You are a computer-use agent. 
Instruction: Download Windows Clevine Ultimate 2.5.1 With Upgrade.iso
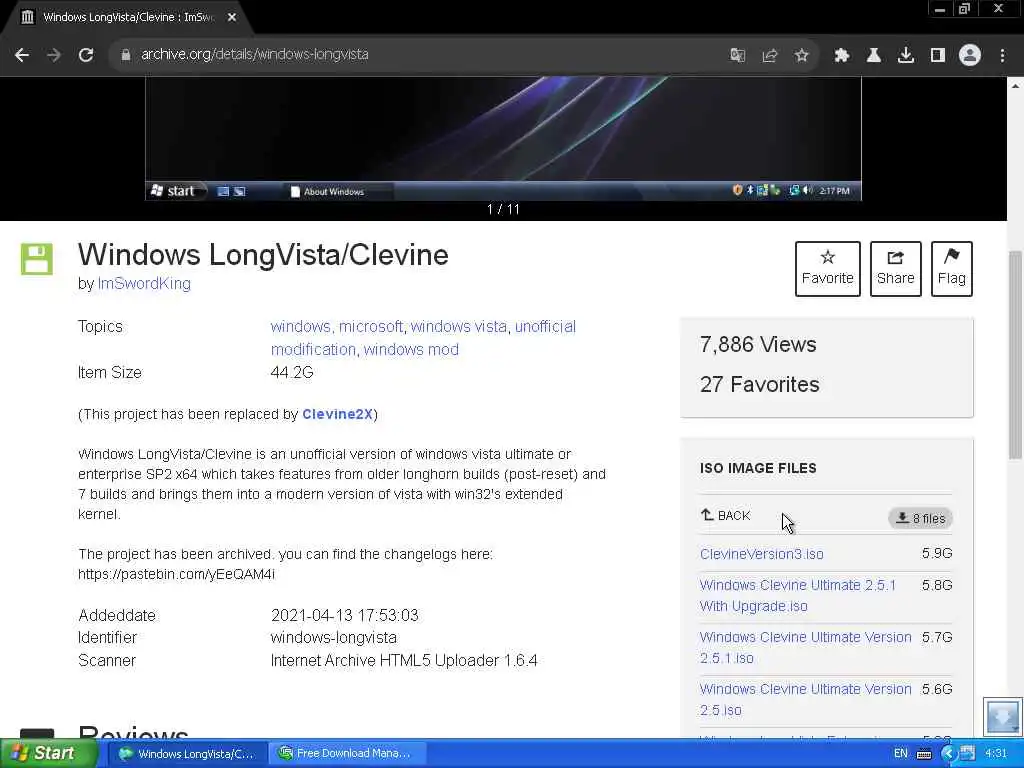pyautogui.click(x=797, y=596)
